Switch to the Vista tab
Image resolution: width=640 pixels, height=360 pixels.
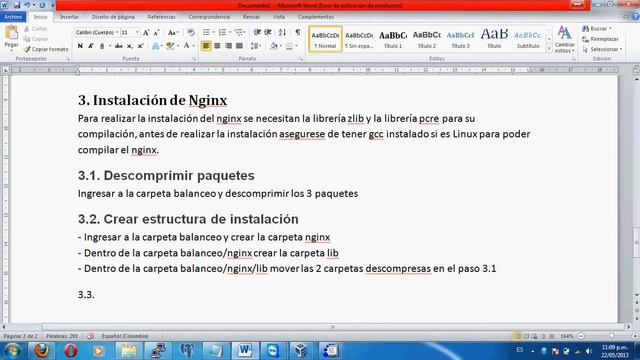[x=279, y=17]
